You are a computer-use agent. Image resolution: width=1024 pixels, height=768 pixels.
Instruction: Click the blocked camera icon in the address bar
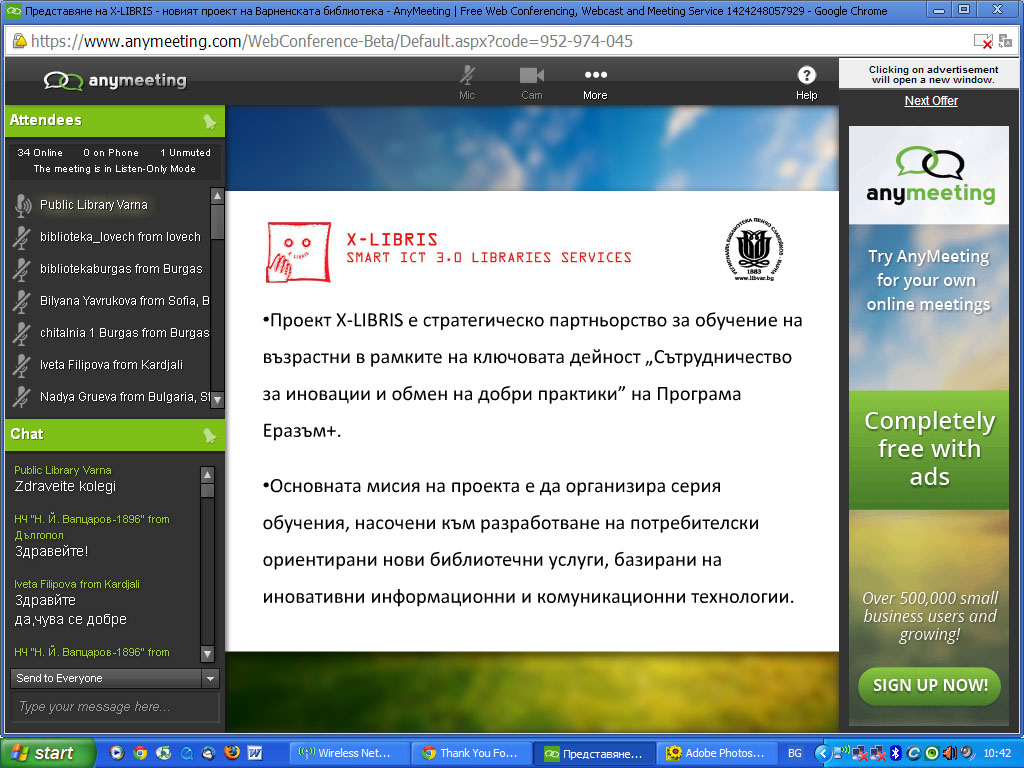983,42
